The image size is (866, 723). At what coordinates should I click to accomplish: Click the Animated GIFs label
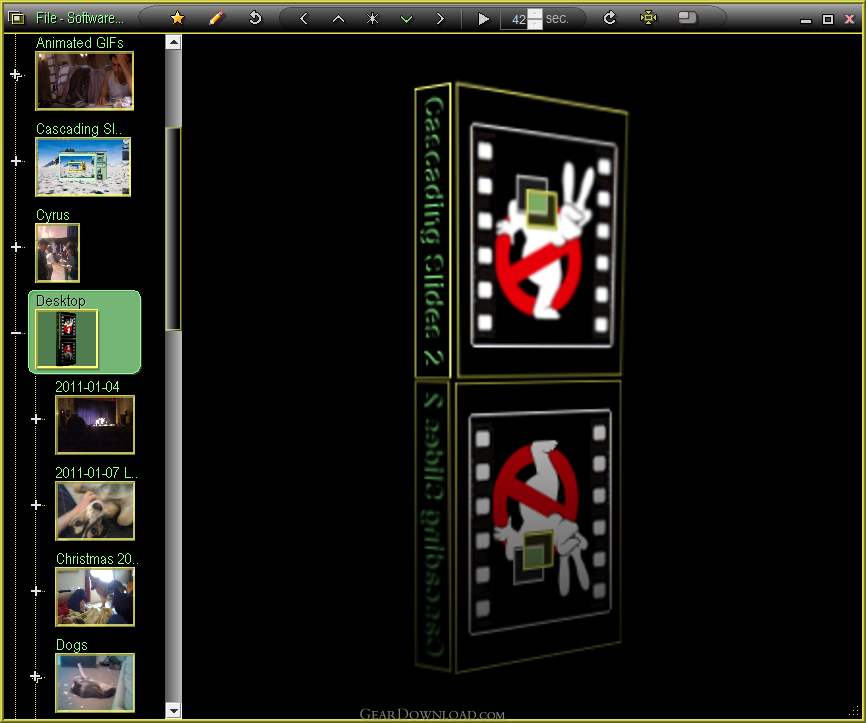(x=80, y=43)
